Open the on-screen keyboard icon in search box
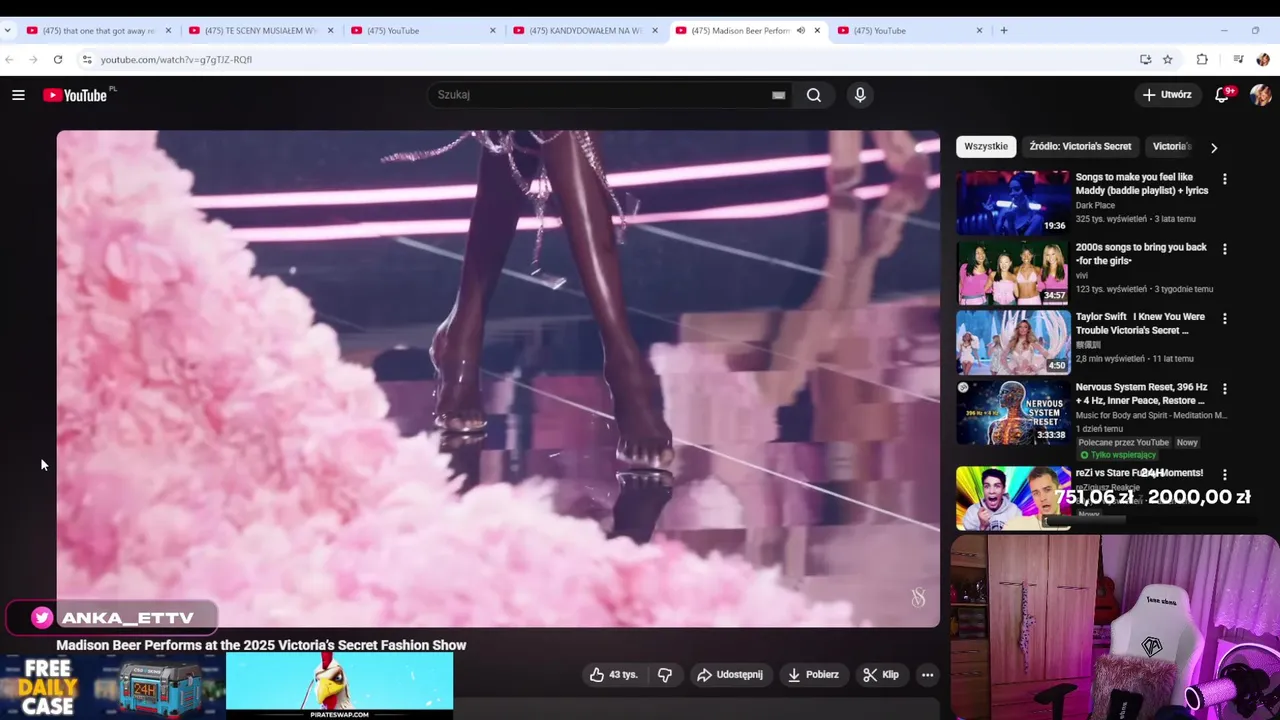This screenshot has height=720, width=1280. tap(778, 95)
